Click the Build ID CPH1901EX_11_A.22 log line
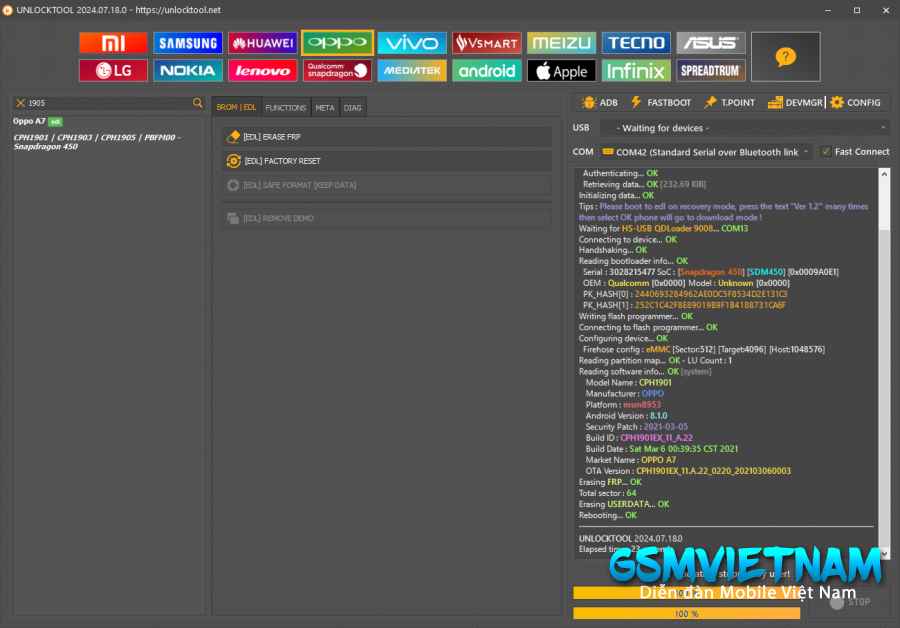The height and width of the screenshot is (628, 900). click(639, 437)
